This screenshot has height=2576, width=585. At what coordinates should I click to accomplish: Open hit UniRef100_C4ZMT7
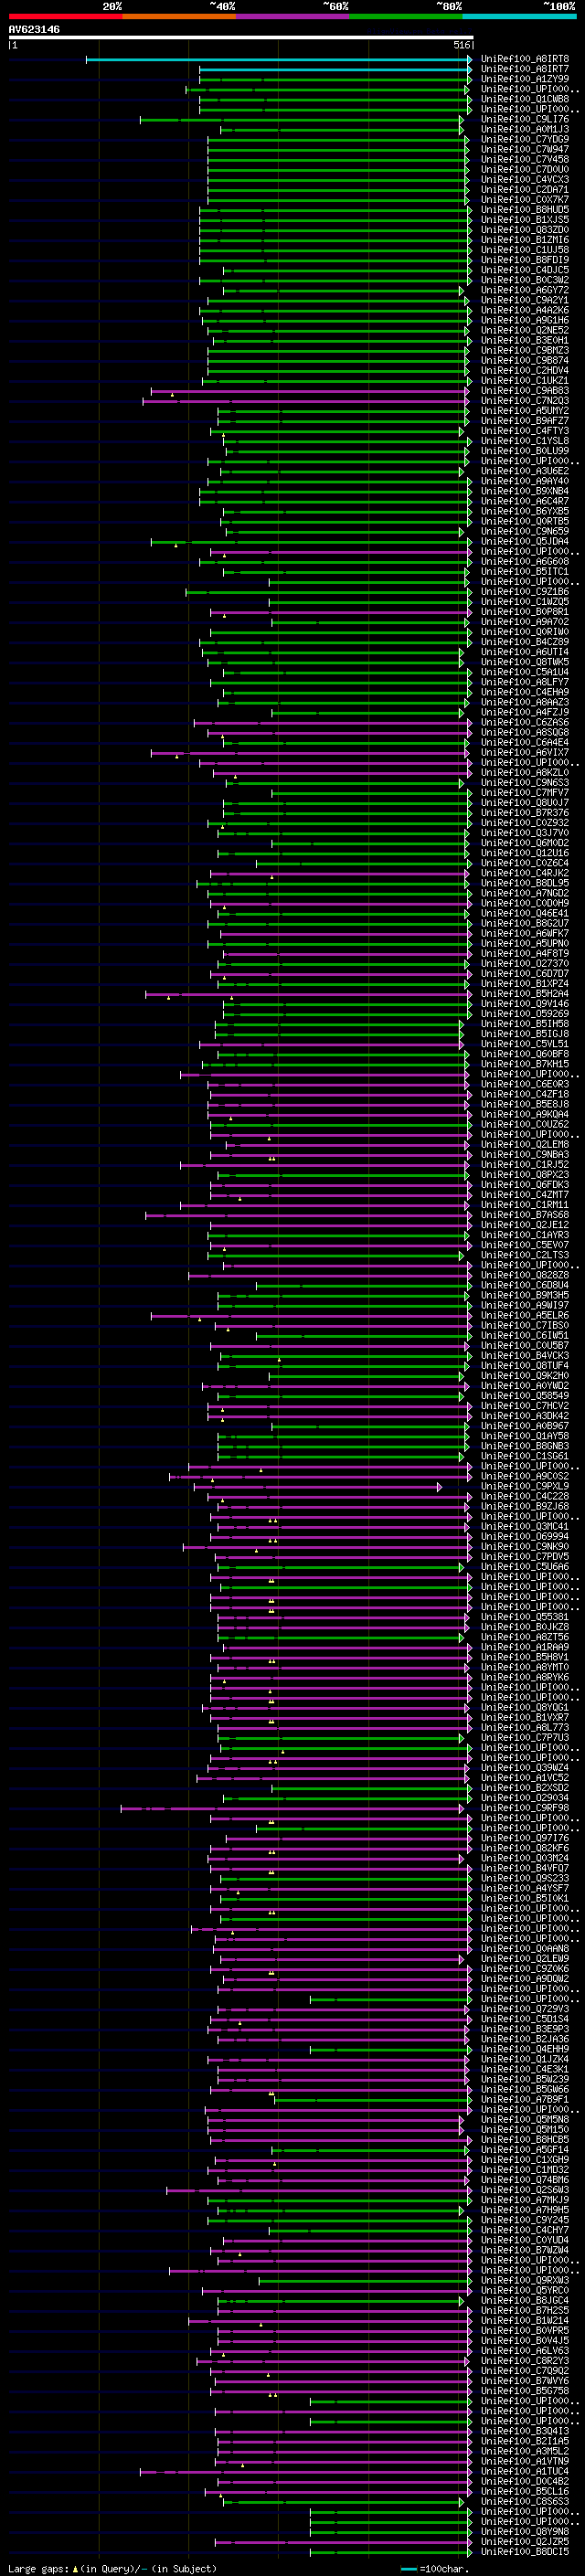525,1195
